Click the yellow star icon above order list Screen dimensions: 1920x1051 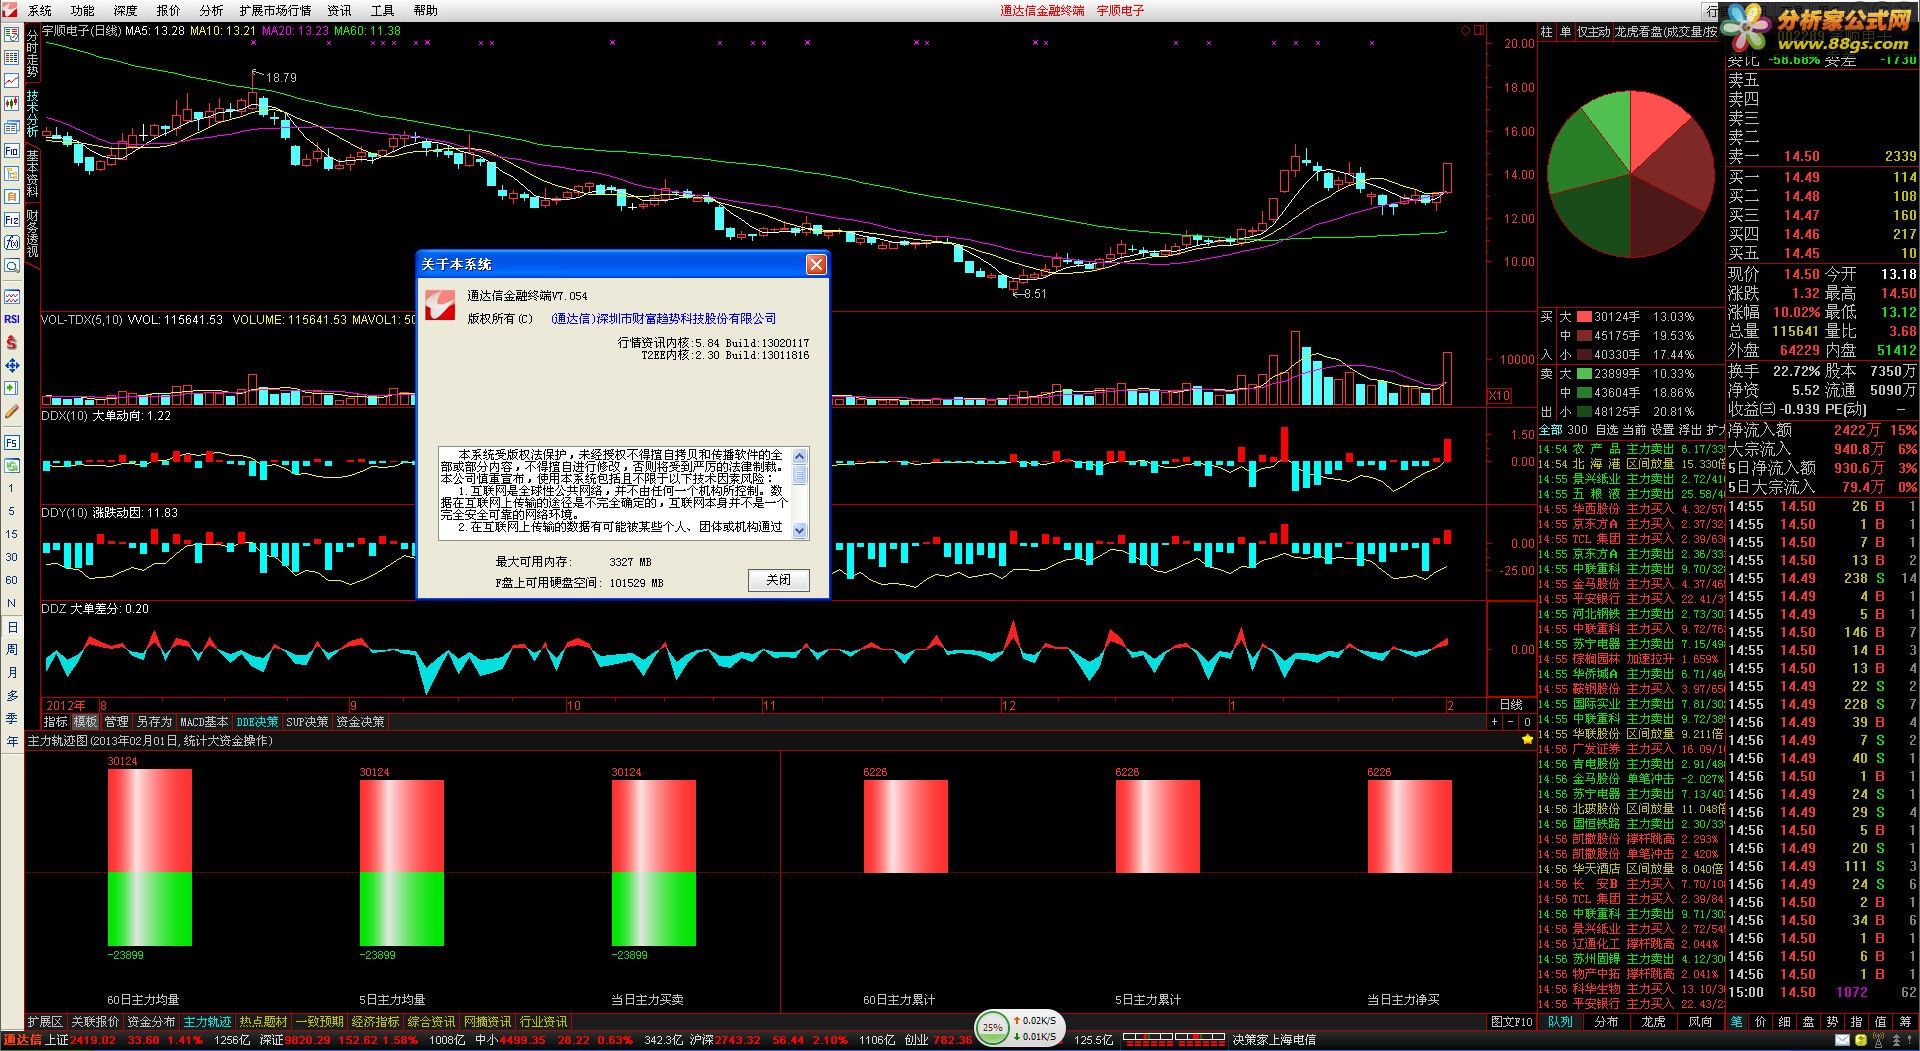tap(1526, 740)
